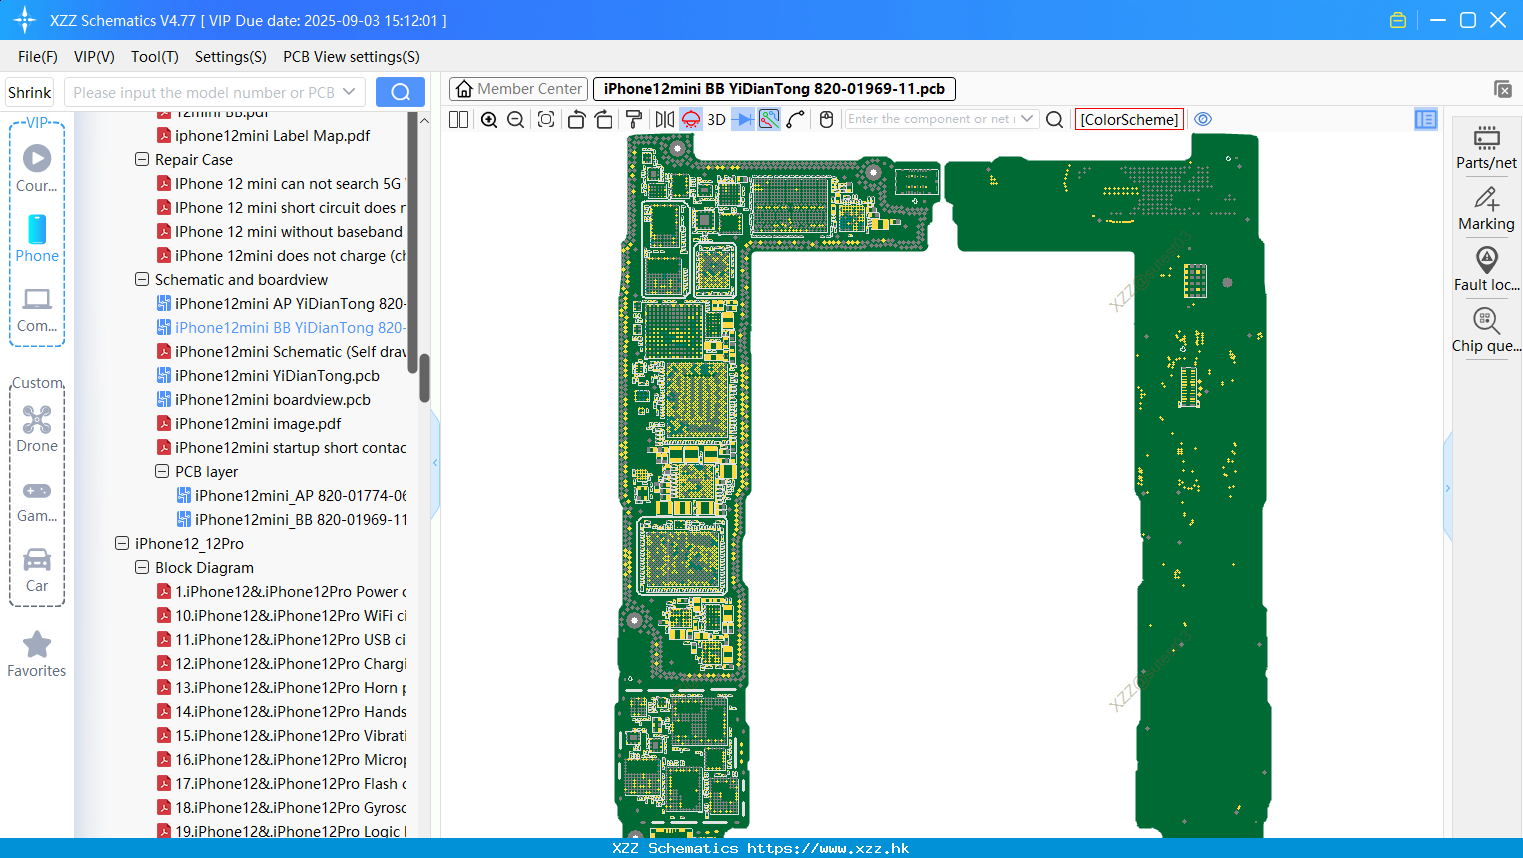This screenshot has width=1523, height=858.
Task: Fit board to screen icon
Action: tap(546, 119)
